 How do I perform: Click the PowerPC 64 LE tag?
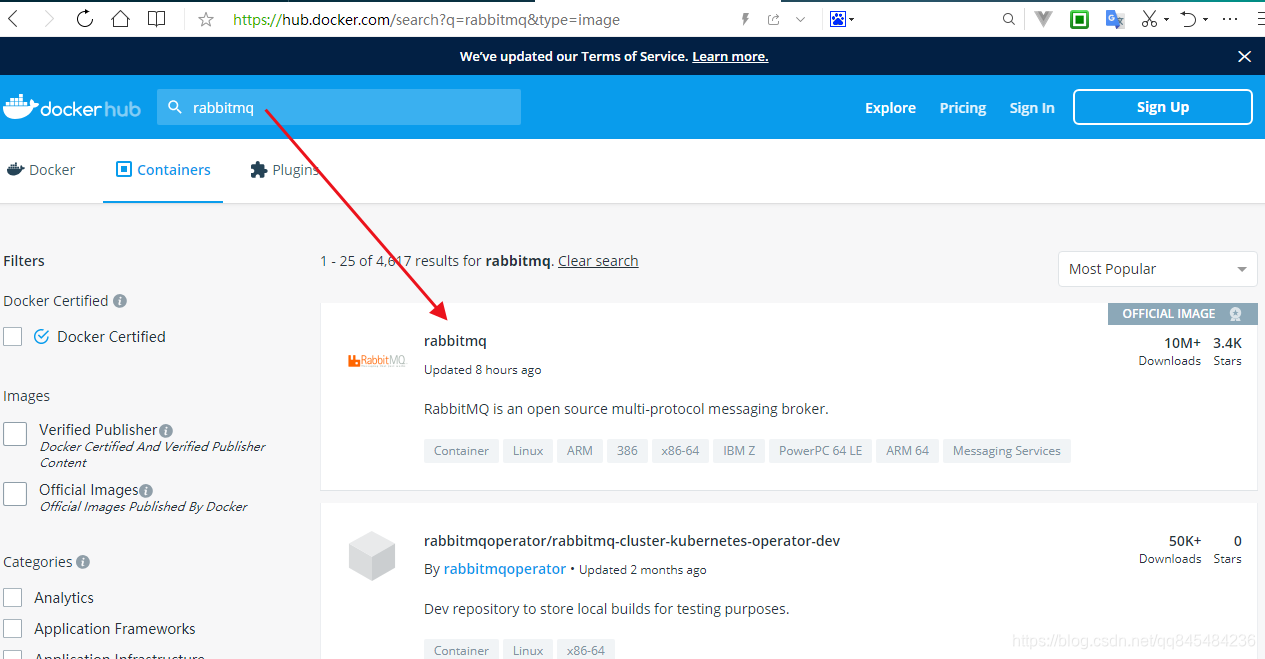[820, 451]
